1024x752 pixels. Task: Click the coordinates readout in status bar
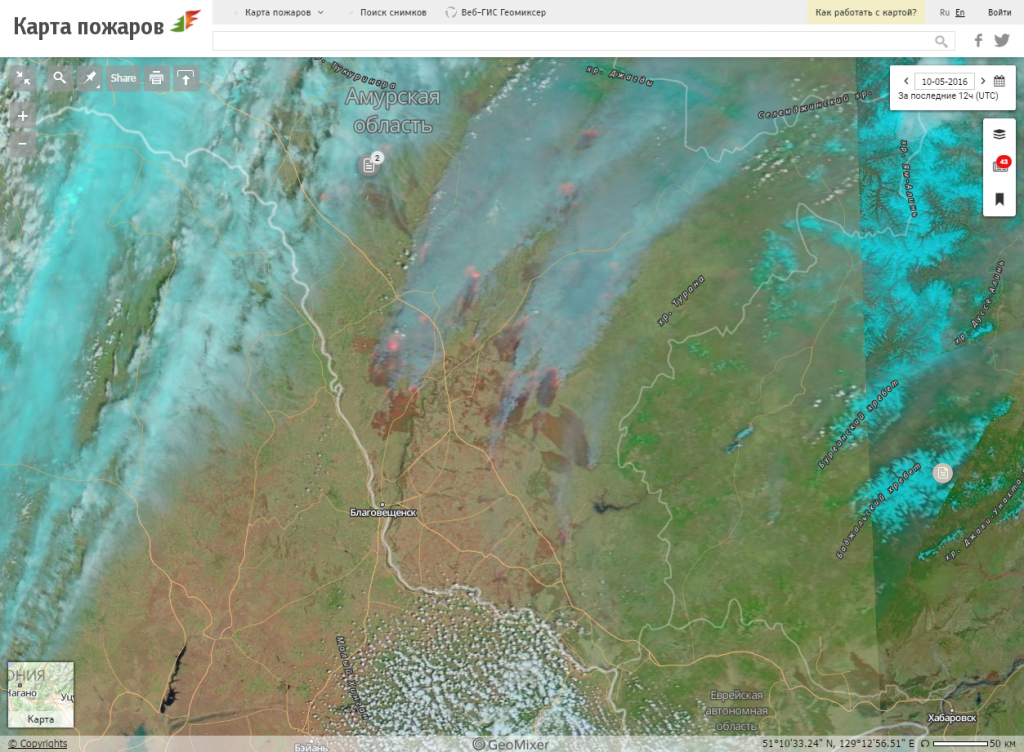point(838,744)
